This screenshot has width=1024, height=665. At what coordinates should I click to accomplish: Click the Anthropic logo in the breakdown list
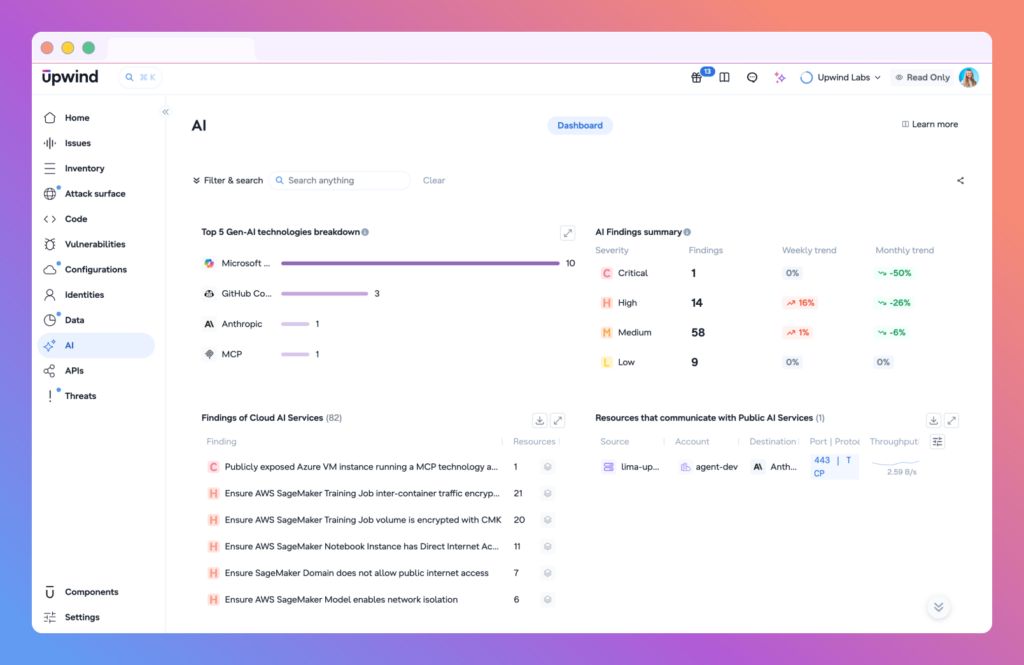[x=209, y=324]
